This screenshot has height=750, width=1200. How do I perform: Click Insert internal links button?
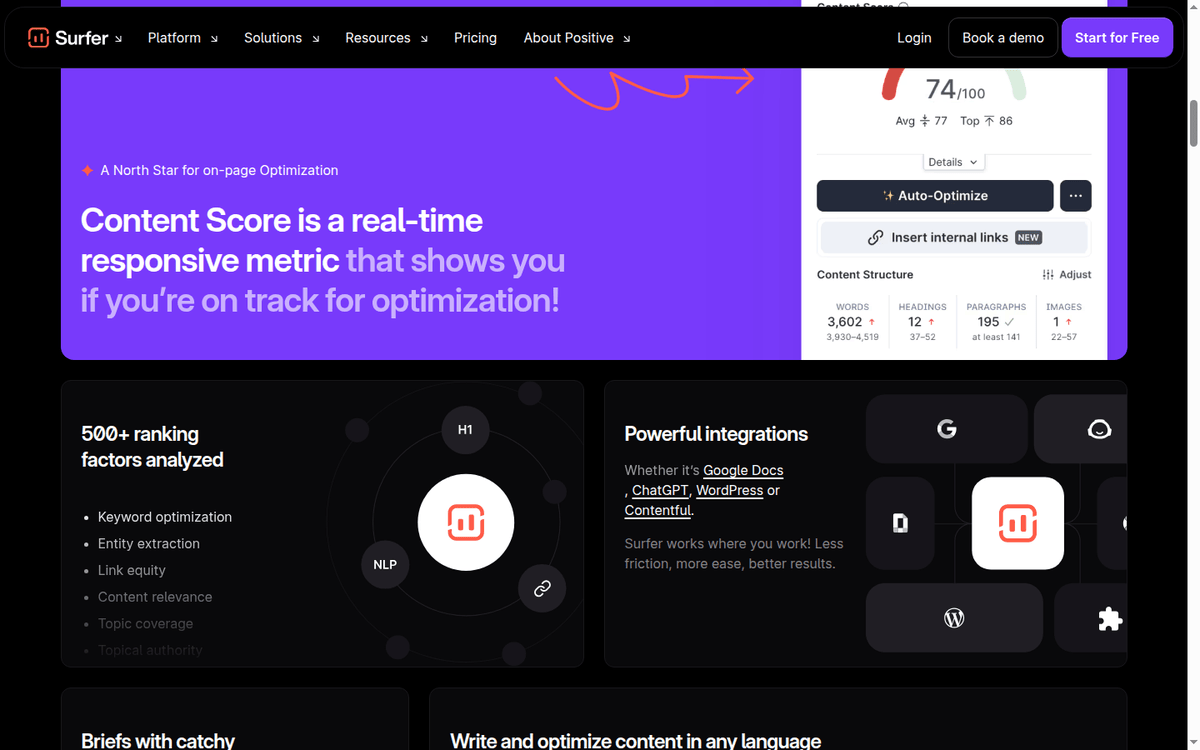pos(954,237)
